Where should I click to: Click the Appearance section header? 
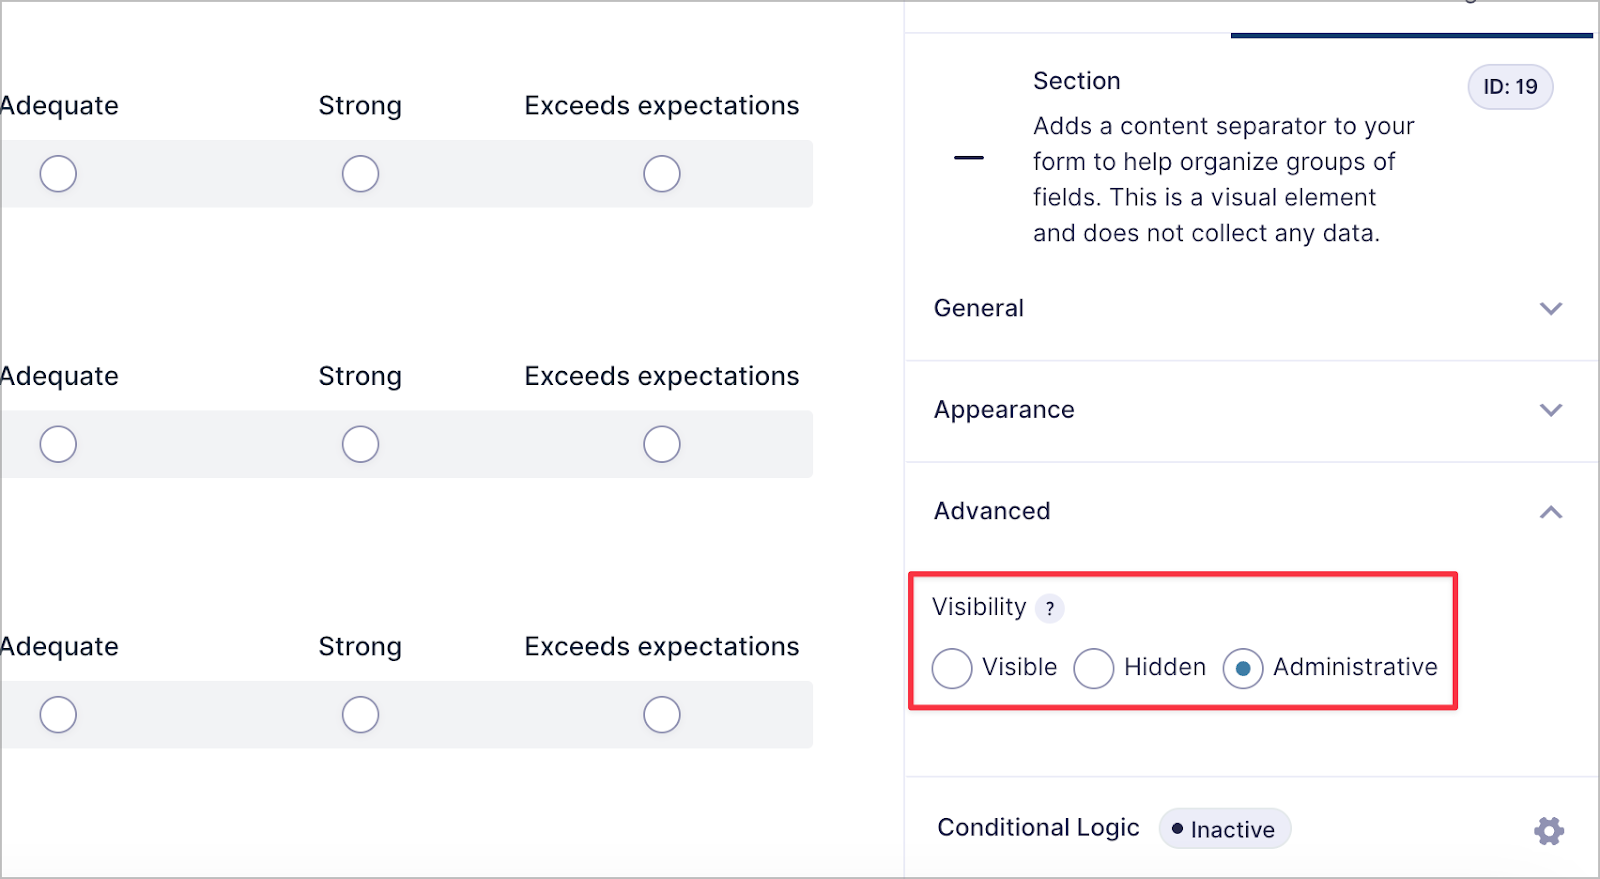(x=1004, y=410)
